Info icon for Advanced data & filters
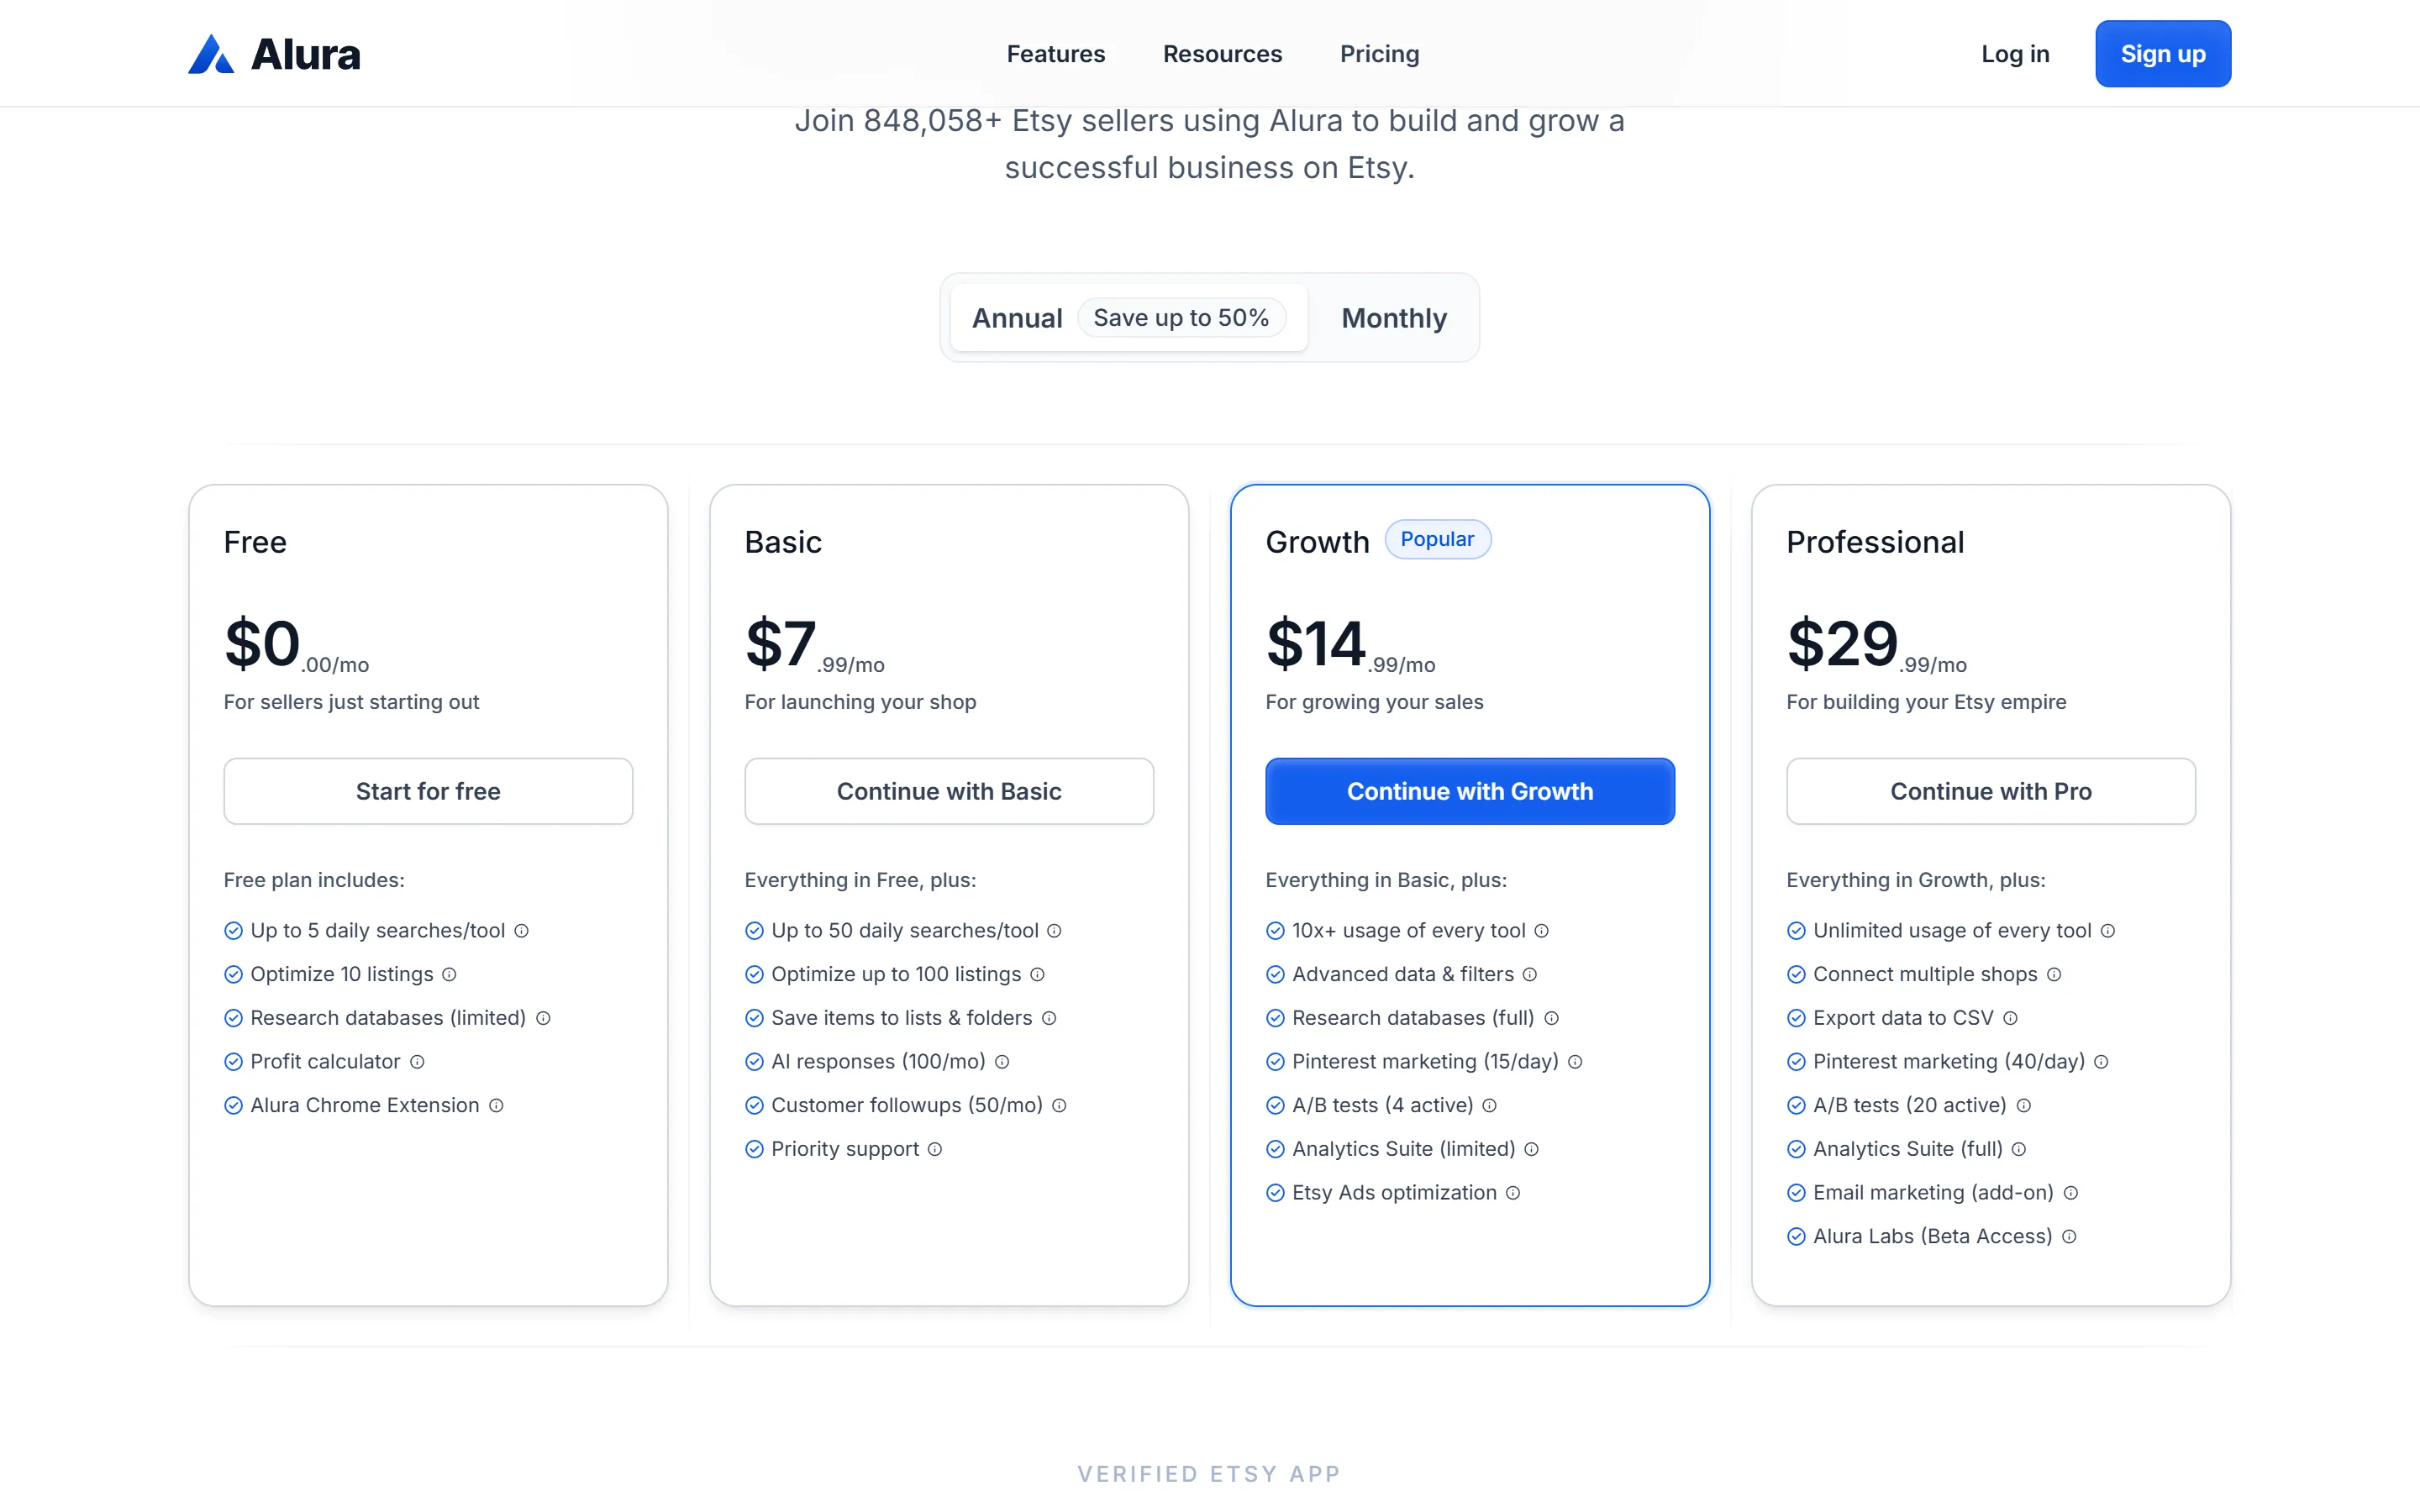2420x1512 pixels. coord(1531,975)
